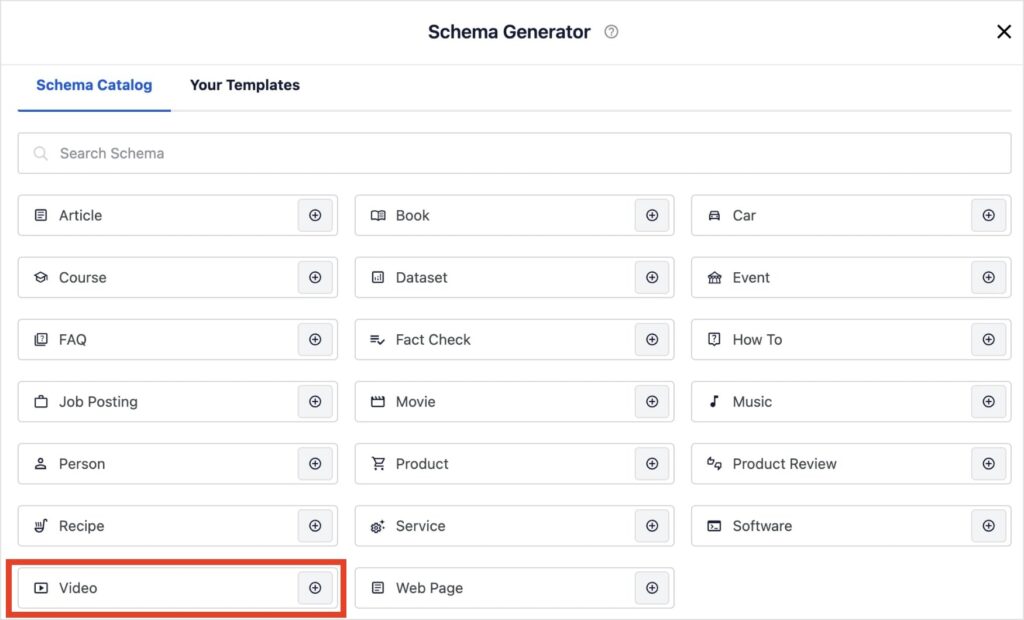Add the Software schema via plus icon
Image resolution: width=1024 pixels, height=620 pixels.
click(988, 526)
